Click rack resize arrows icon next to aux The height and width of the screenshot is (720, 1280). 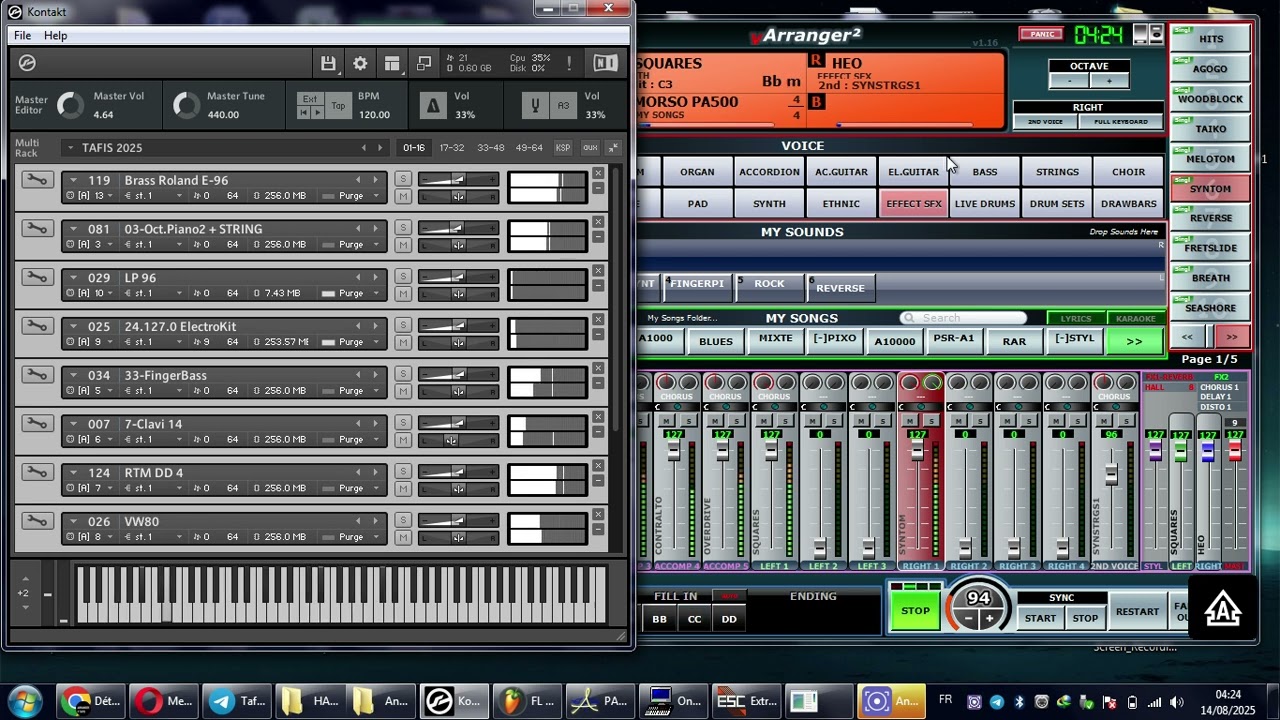613,148
